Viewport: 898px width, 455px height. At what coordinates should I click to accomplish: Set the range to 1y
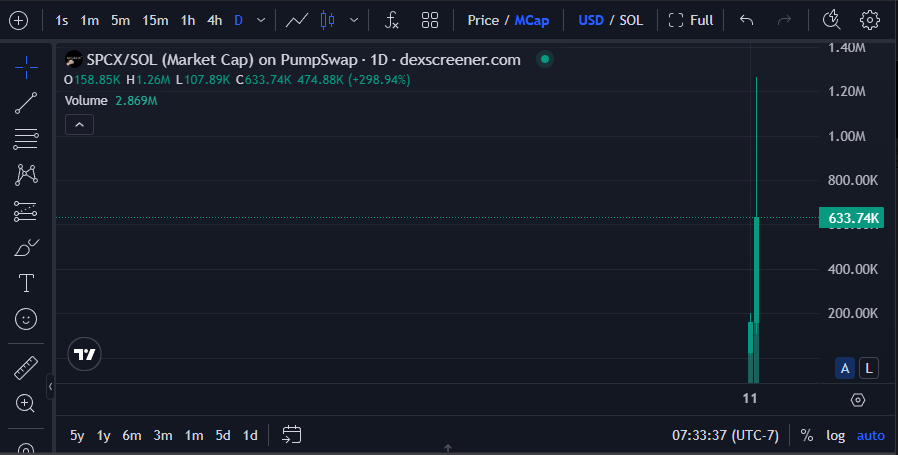click(104, 436)
